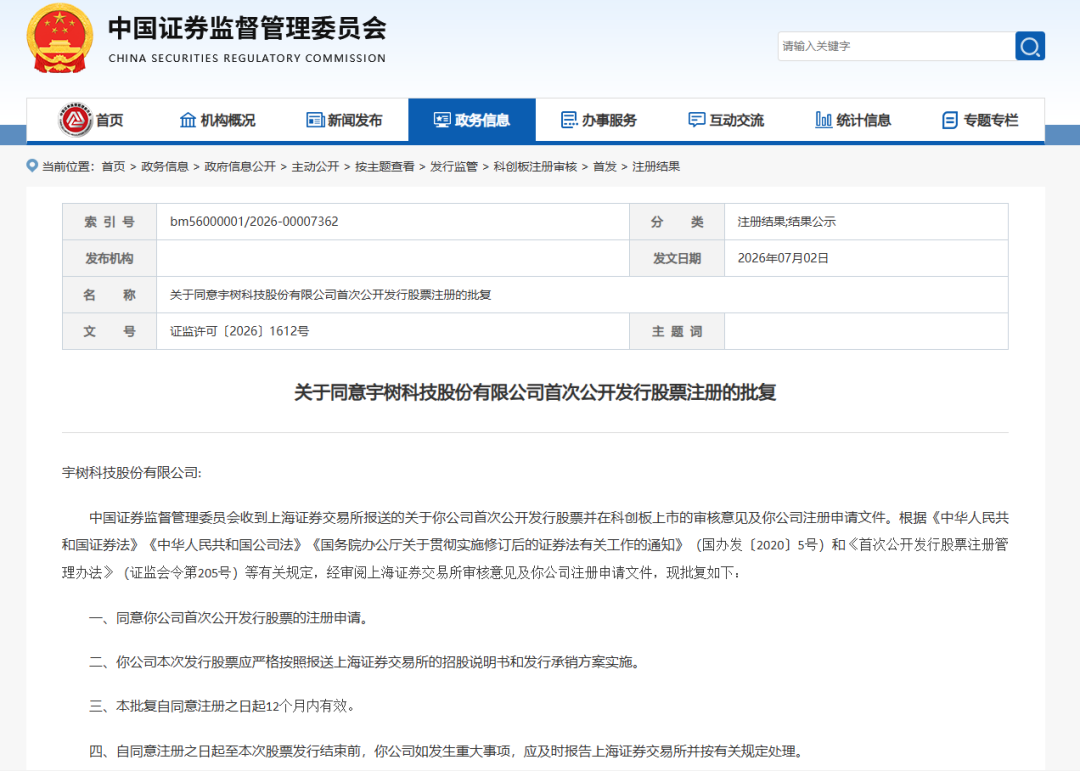This screenshot has height=771, width=1080.
Task: Click 注册结果 breadcrumb link
Action: [x=656, y=166]
